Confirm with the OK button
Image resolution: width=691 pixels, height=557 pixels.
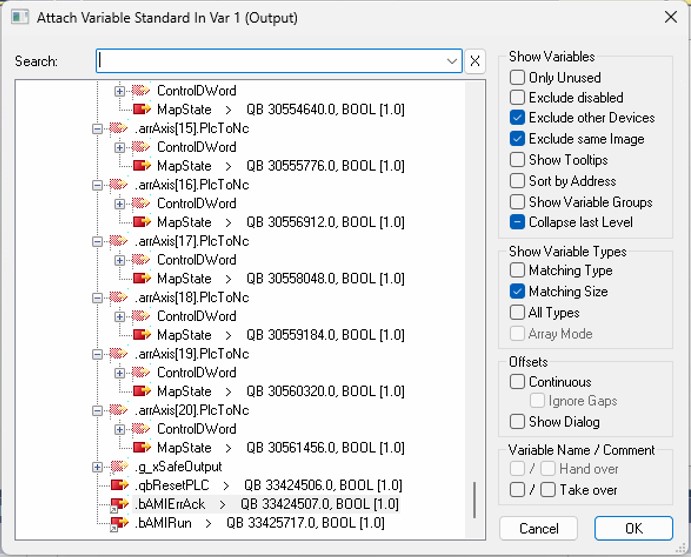[x=633, y=528]
